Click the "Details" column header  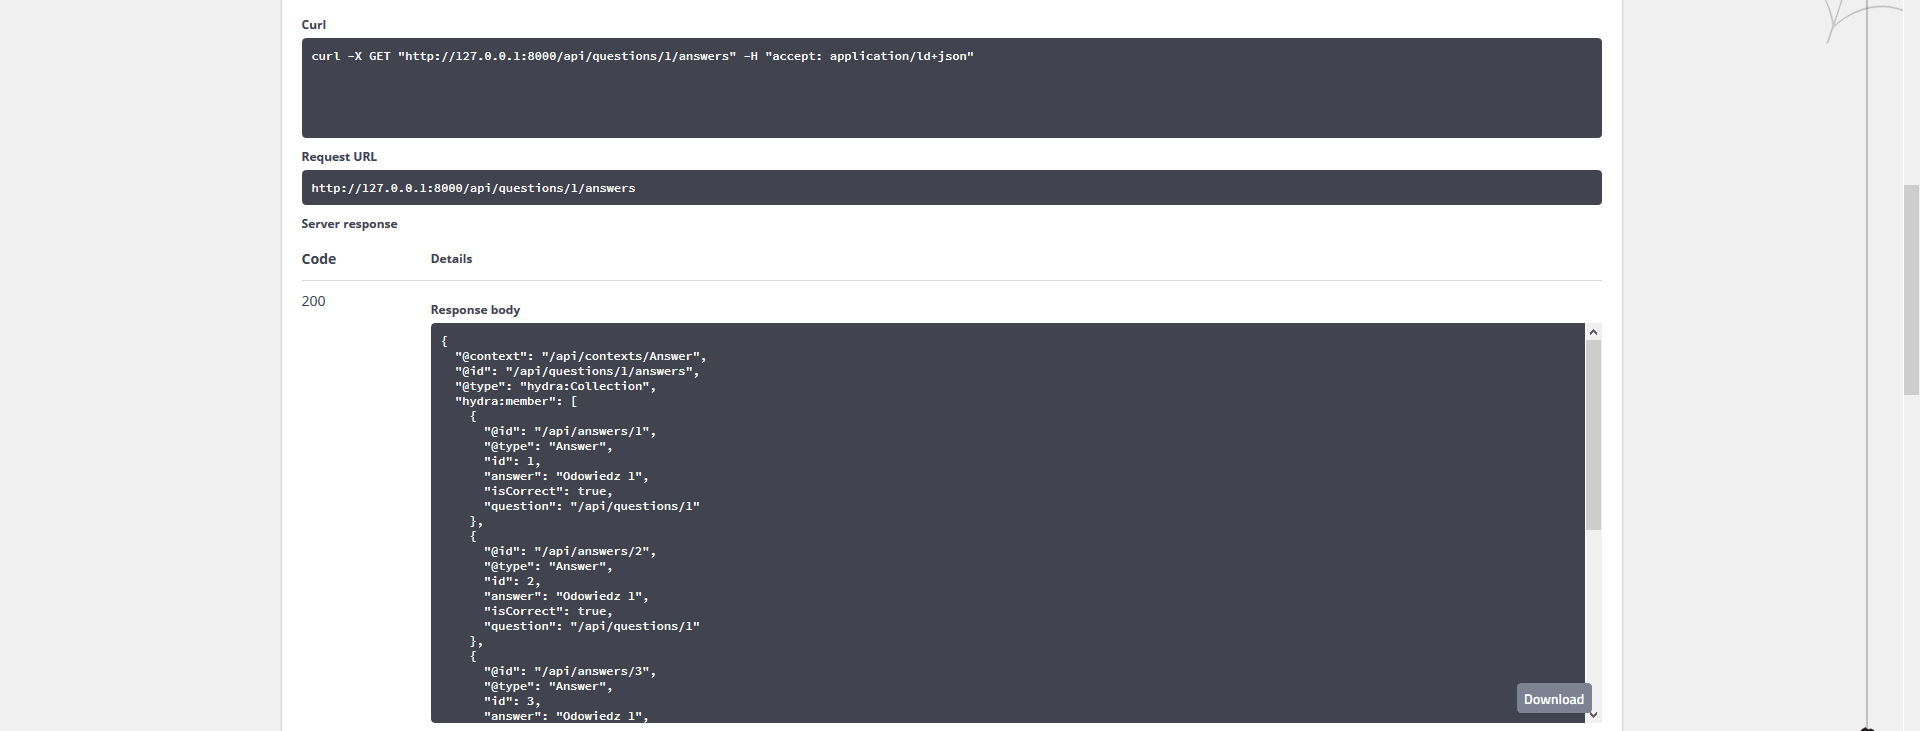pos(451,259)
